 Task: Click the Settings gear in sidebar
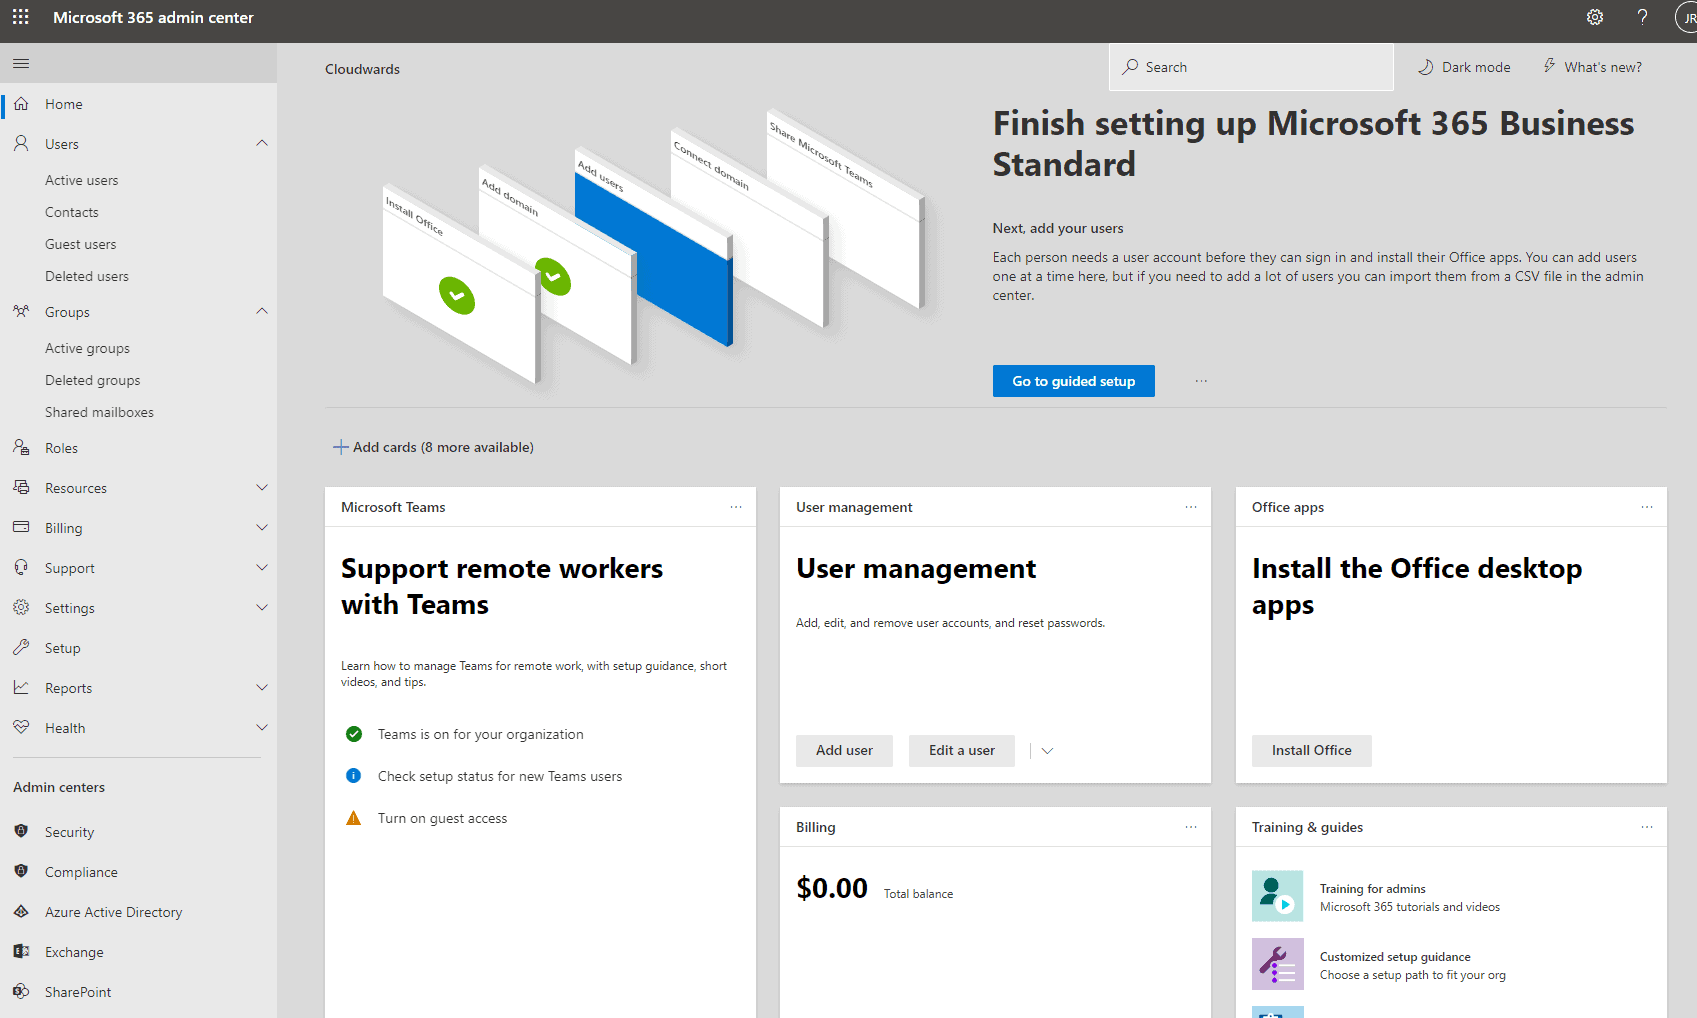point(21,607)
